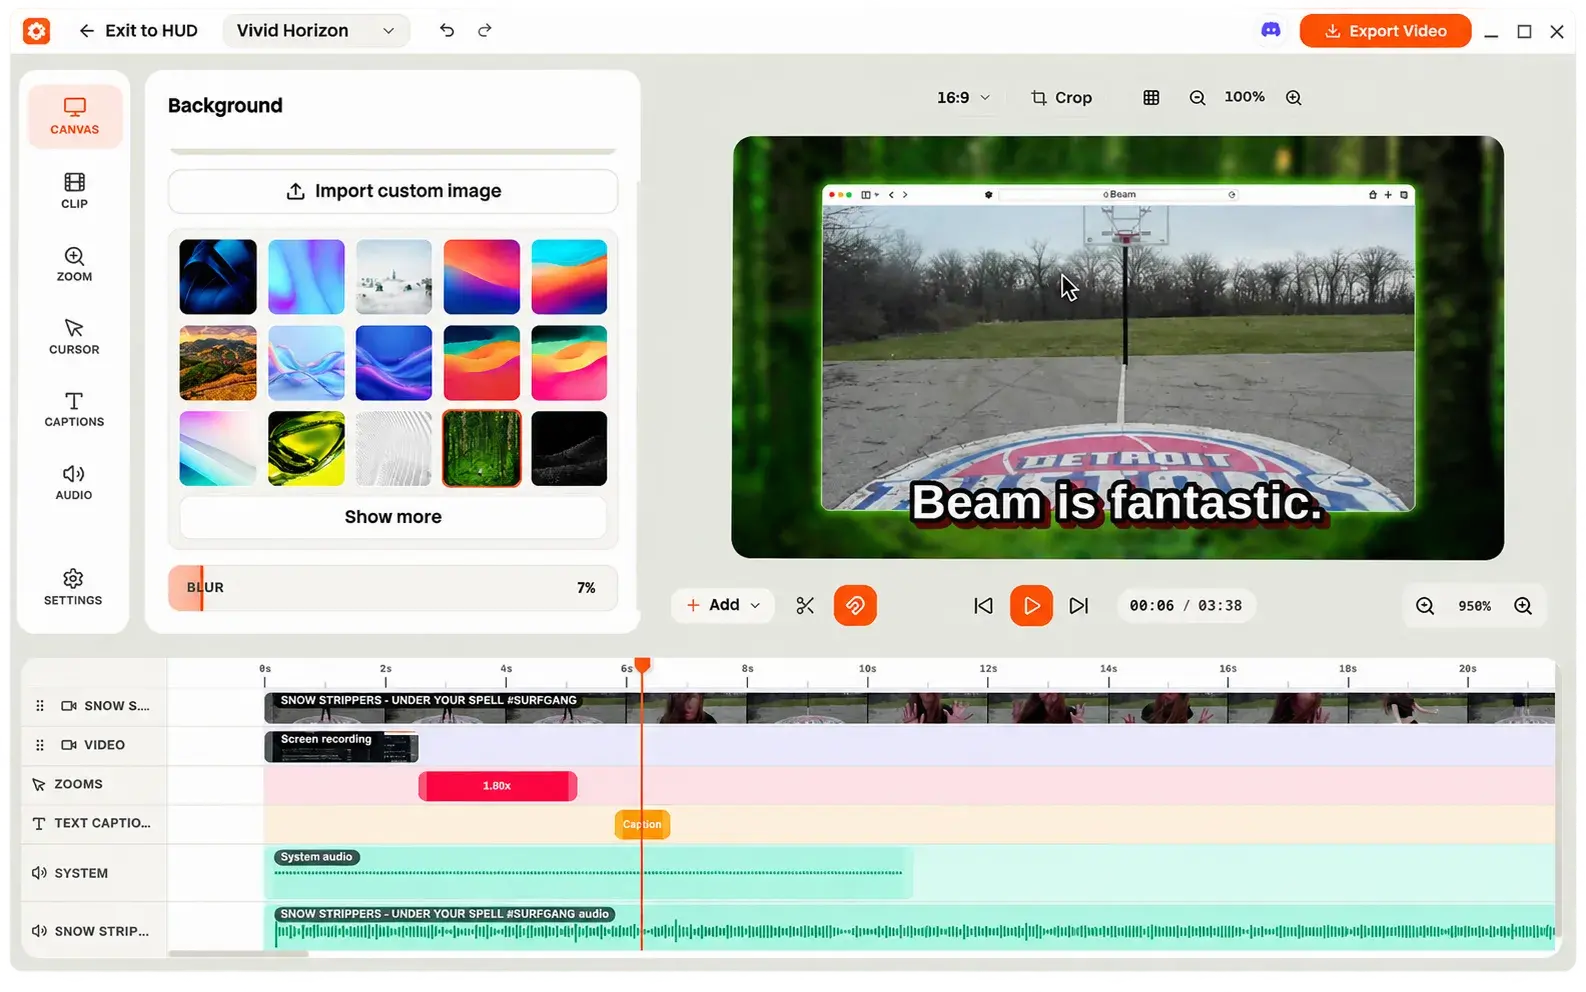Screen dimensions: 1586x992
Task: Click the 'Beam is fantastic.' caption in preview
Action: [1116, 502]
